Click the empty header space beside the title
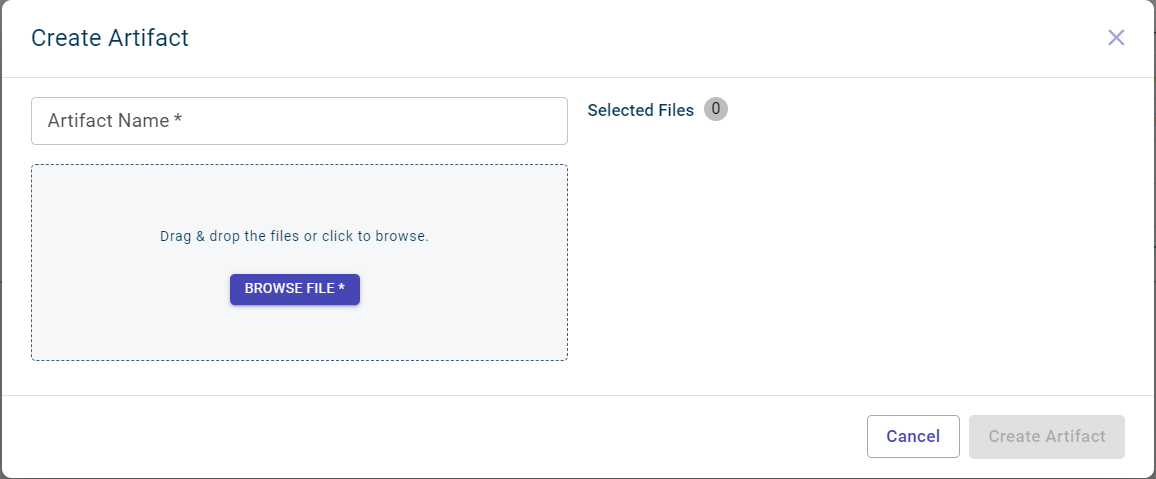 (650, 38)
